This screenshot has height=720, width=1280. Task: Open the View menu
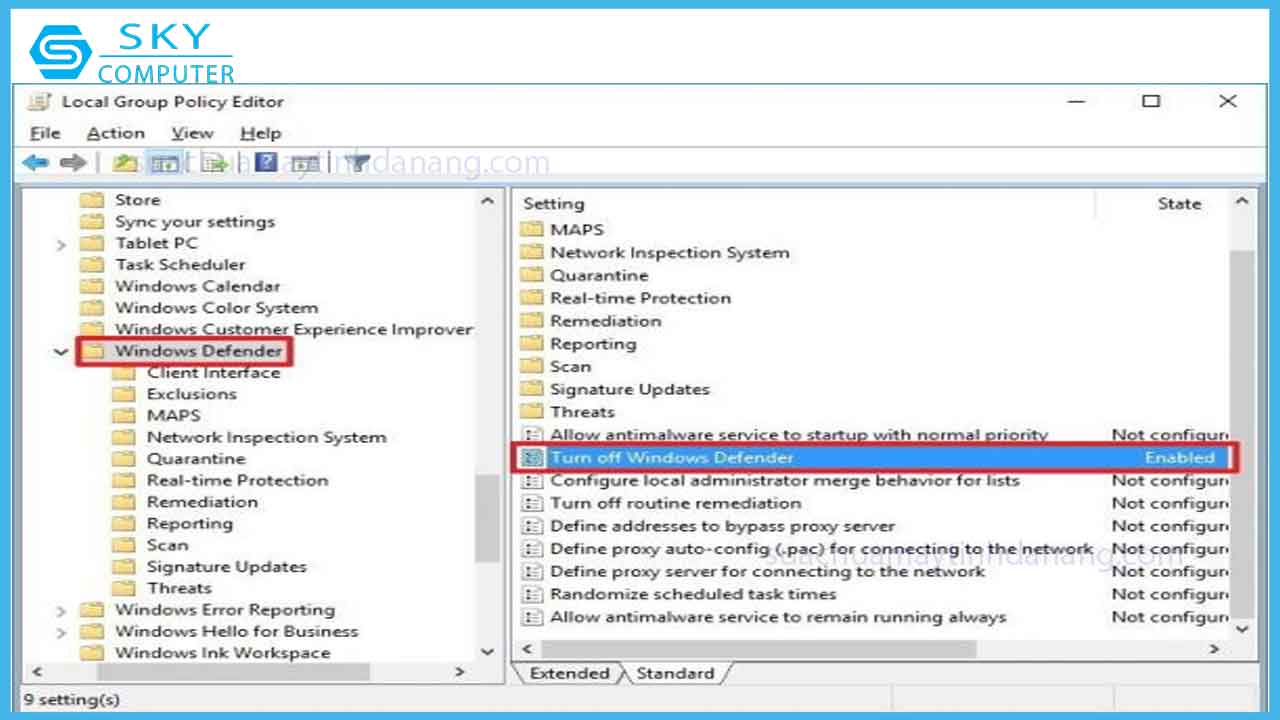[x=192, y=133]
